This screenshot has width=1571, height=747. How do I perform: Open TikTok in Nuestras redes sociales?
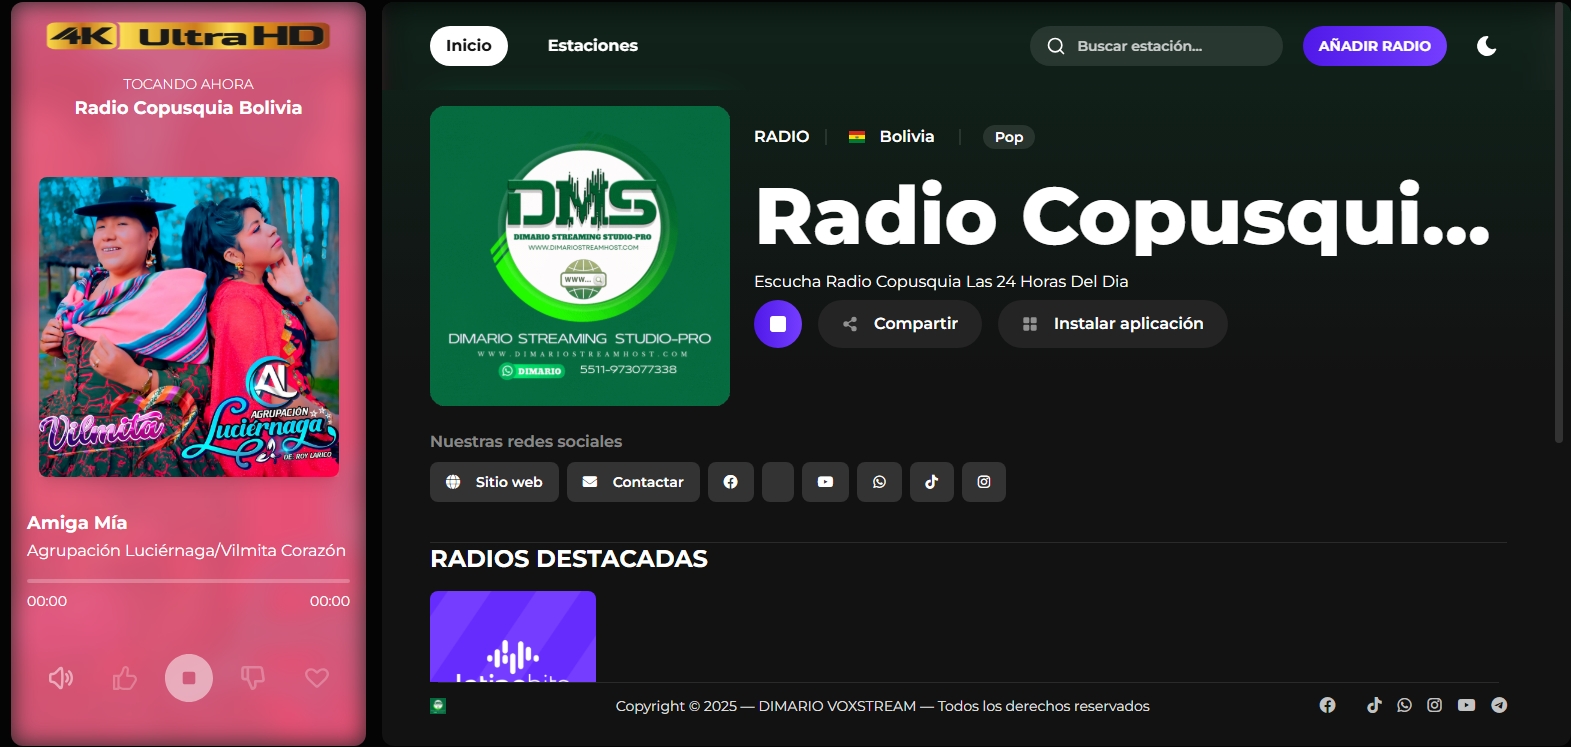tap(932, 482)
